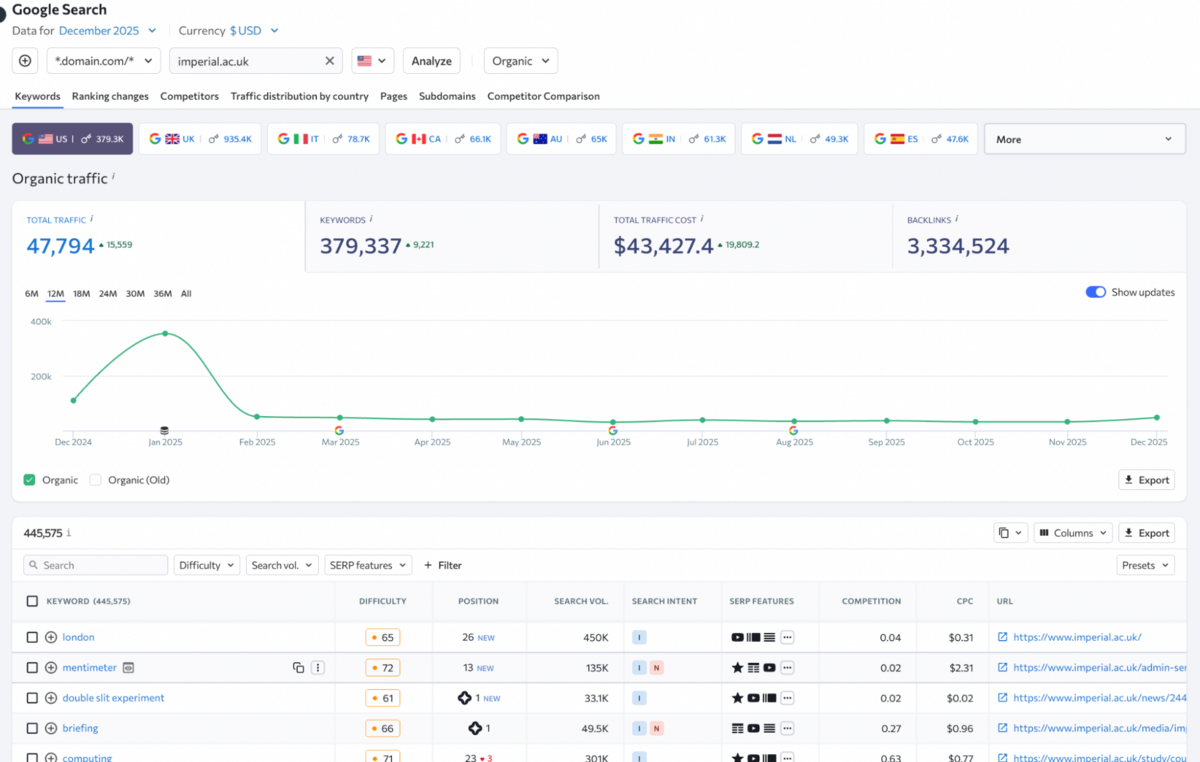Open the Search vol. filter dropdown
1200x762 pixels.
pyautogui.click(x=282, y=565)
